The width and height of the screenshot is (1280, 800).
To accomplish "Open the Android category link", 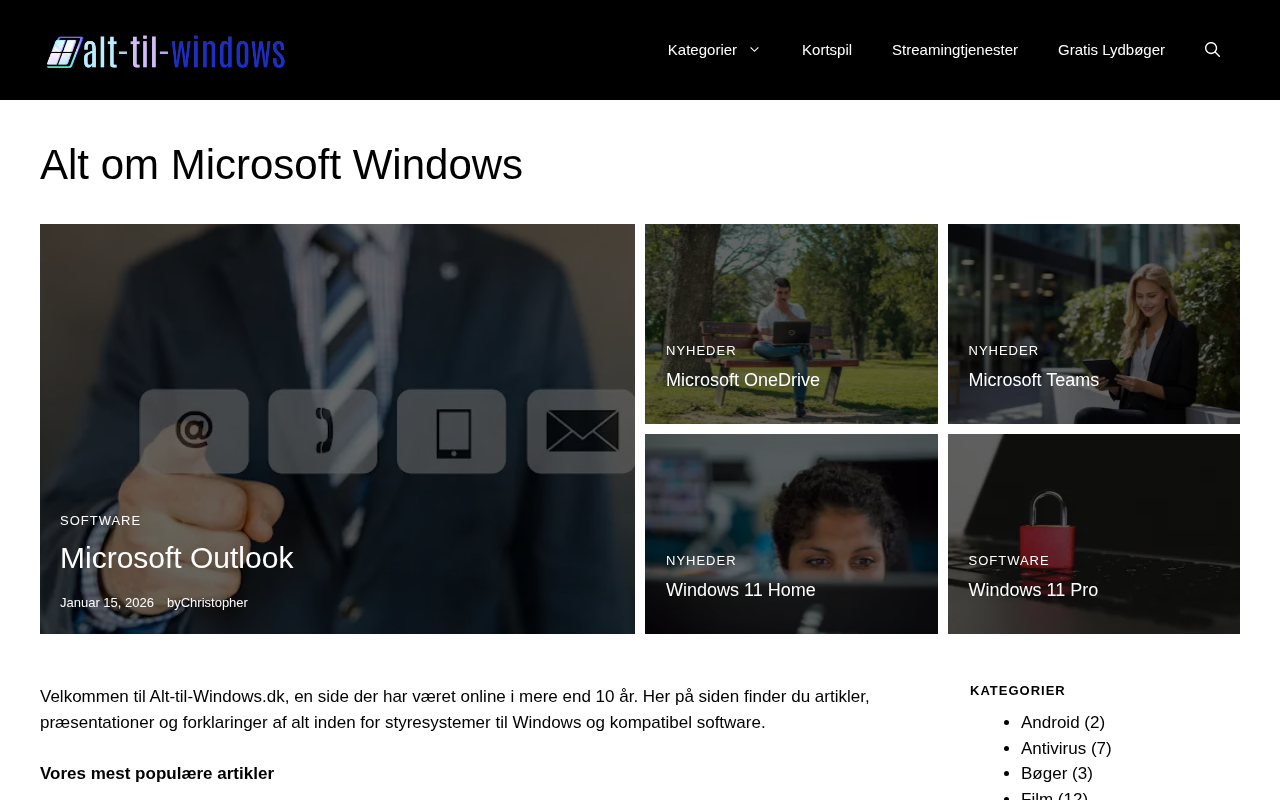I will (1050, 723).
